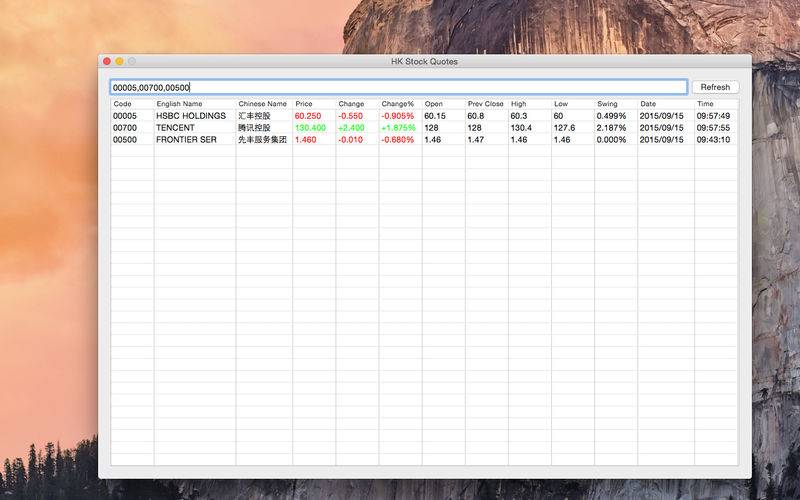Click the Prev Close column header
Image resolution: width=800 pixels, height=500 pixels.
point(486,104)
